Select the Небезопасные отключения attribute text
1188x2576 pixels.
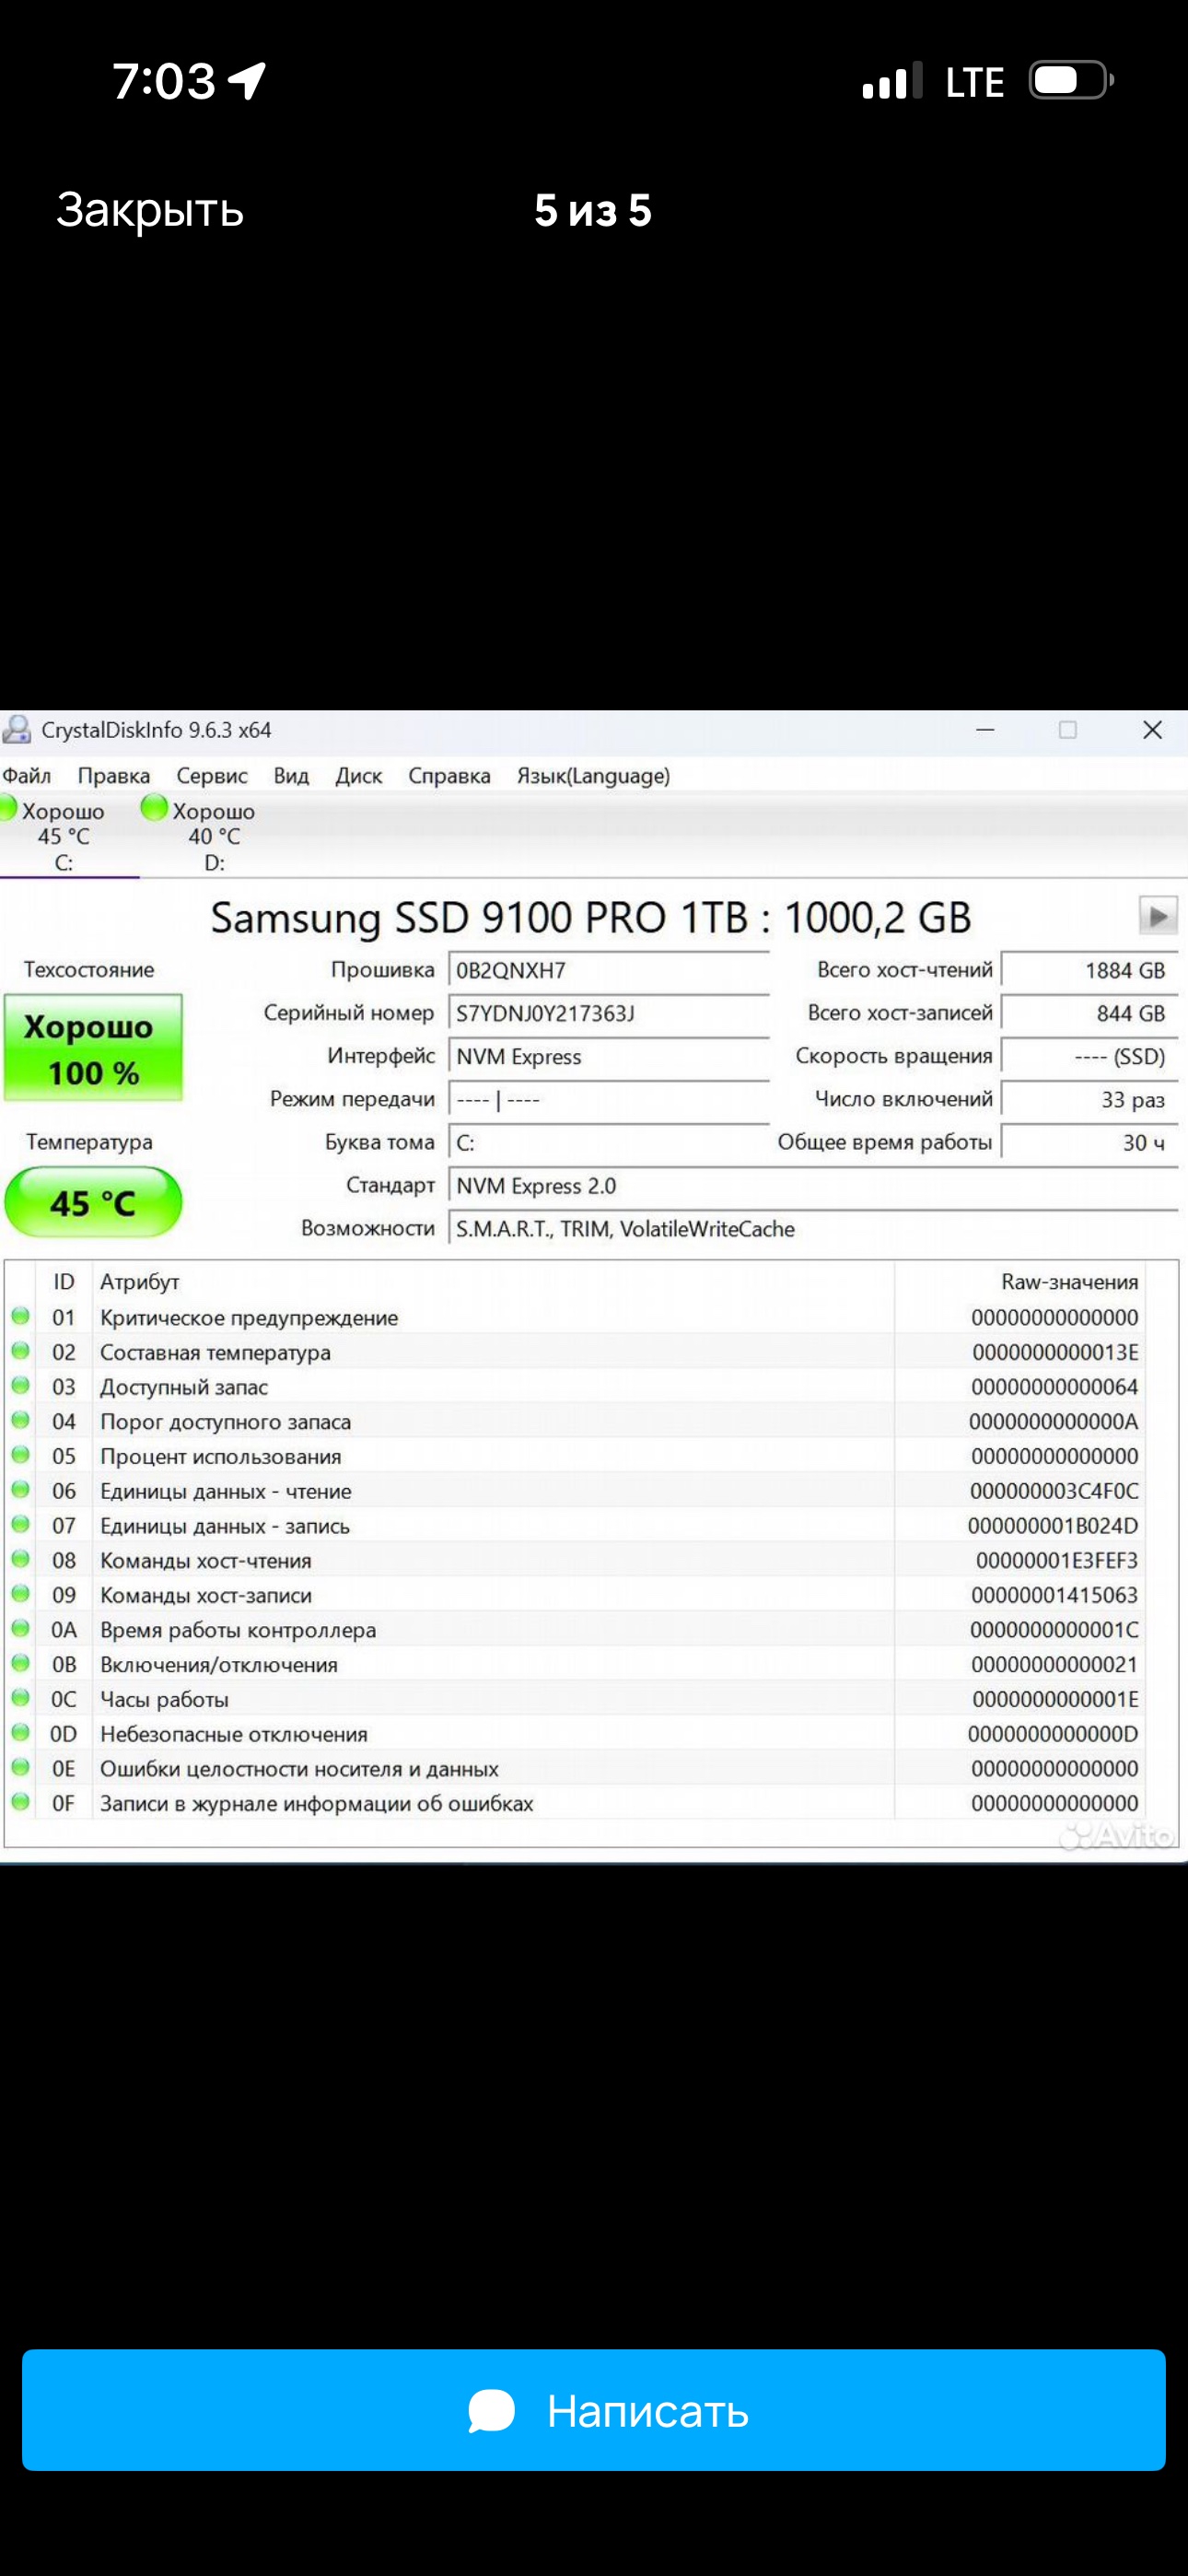point(234,1734)
